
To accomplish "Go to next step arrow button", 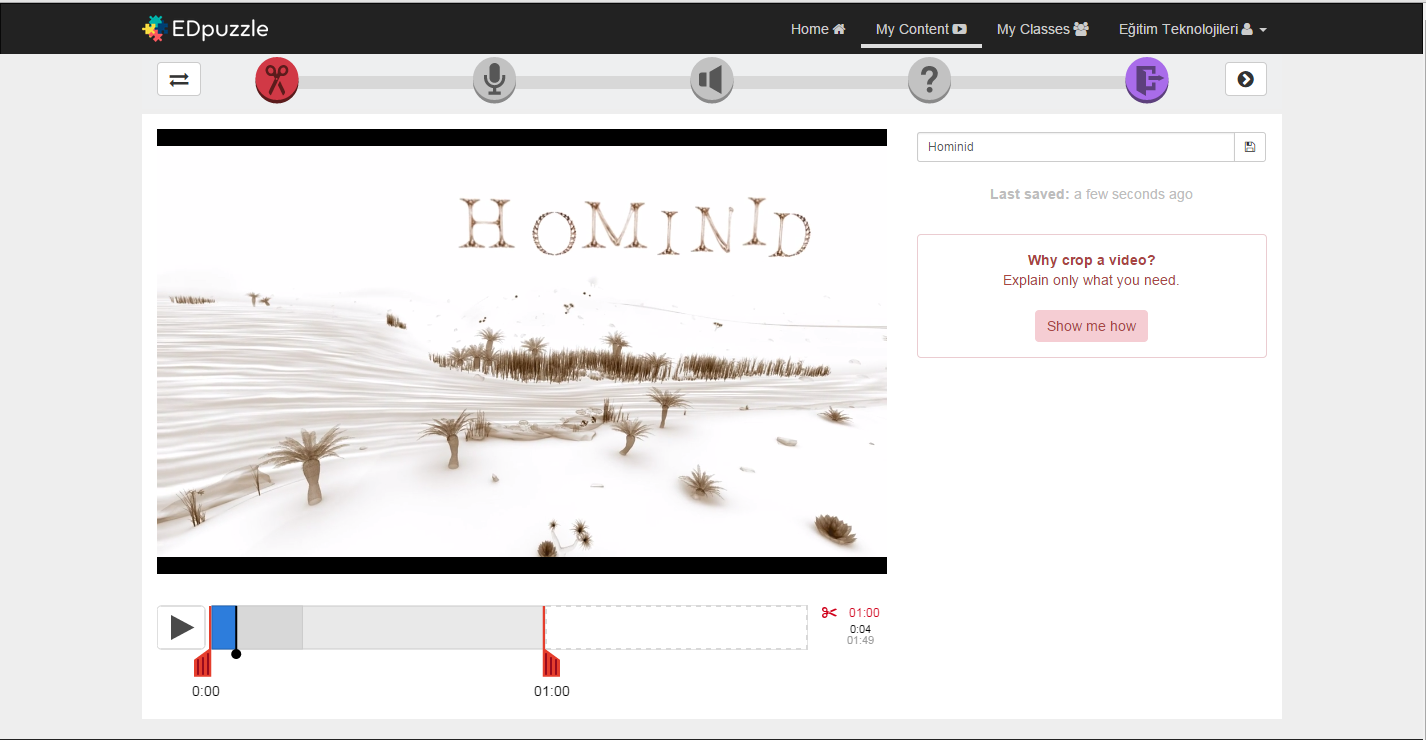I will point(1245,79).
